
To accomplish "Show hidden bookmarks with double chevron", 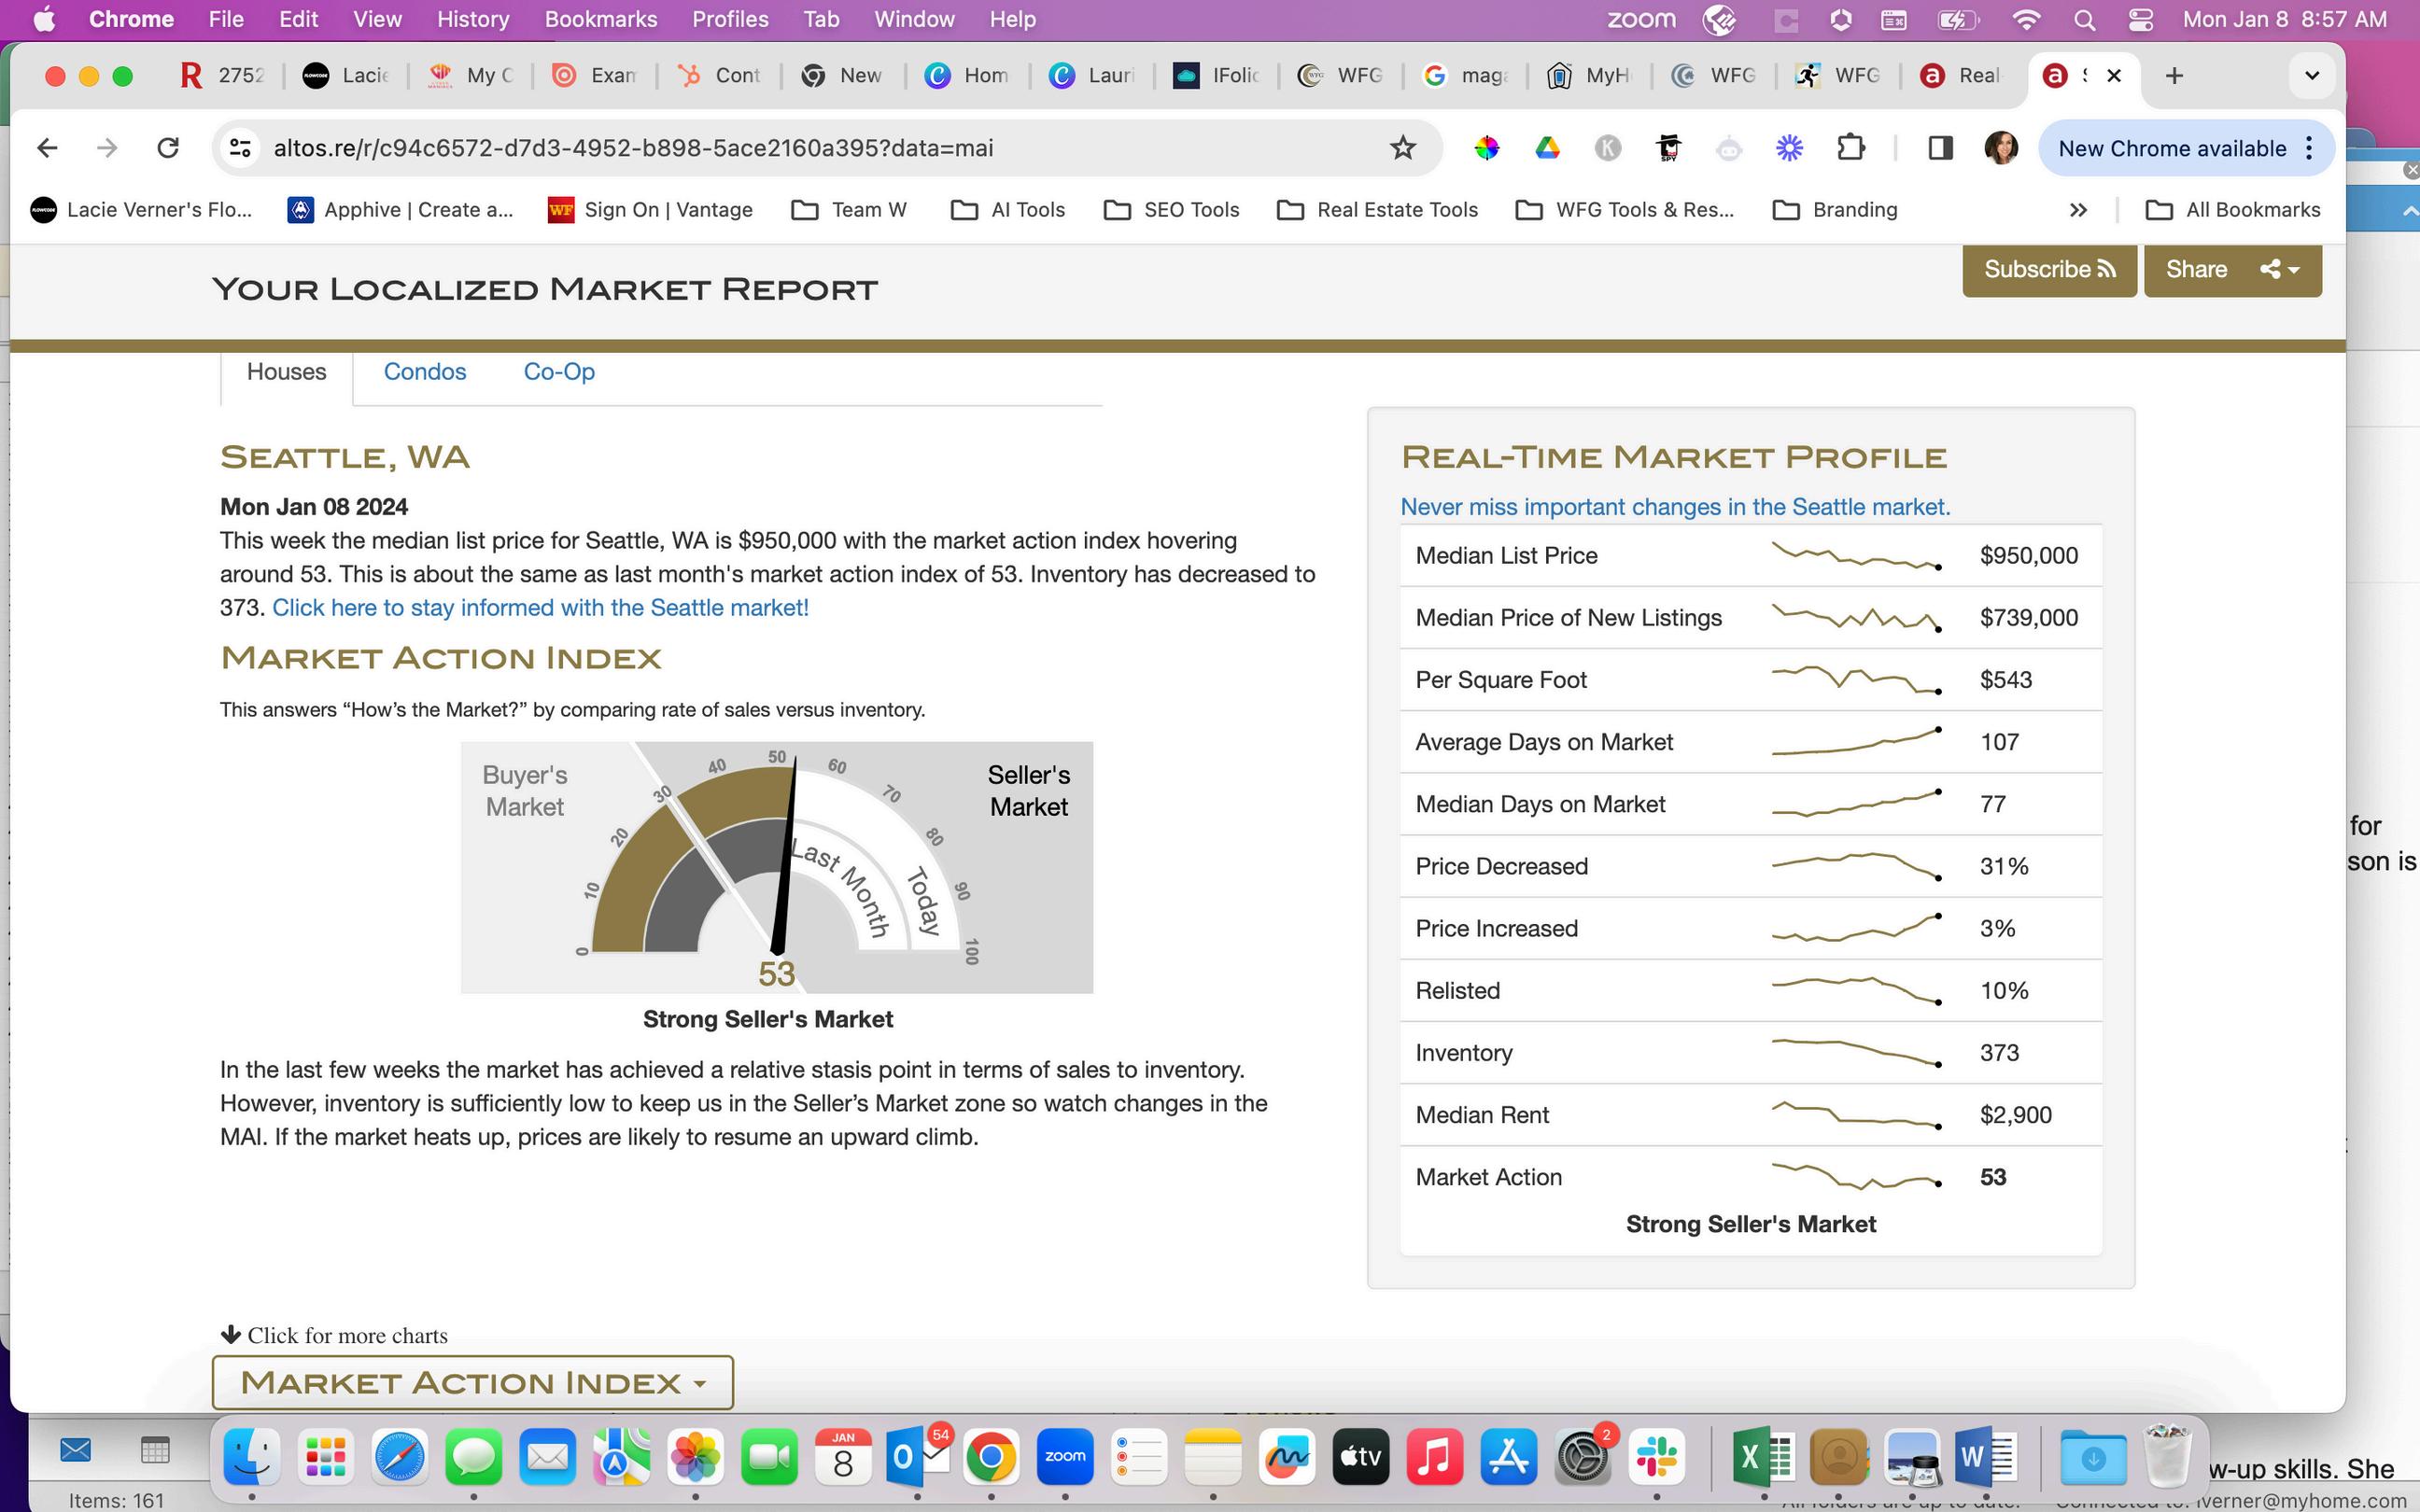I will (x=2078, y=210).
